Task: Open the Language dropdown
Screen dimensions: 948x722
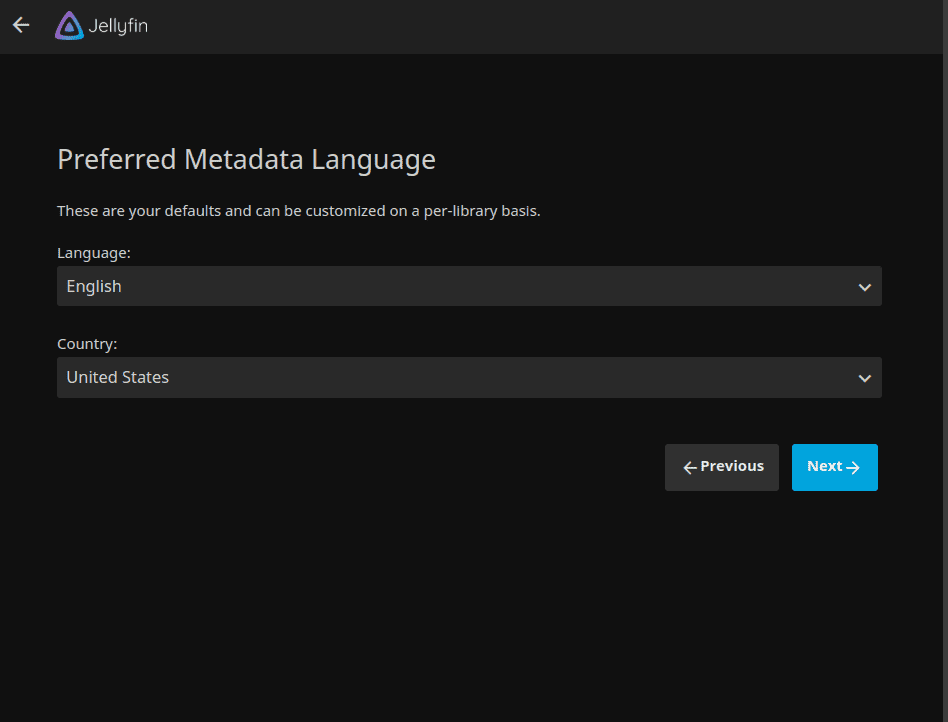Action: click(x=469, y=286)
